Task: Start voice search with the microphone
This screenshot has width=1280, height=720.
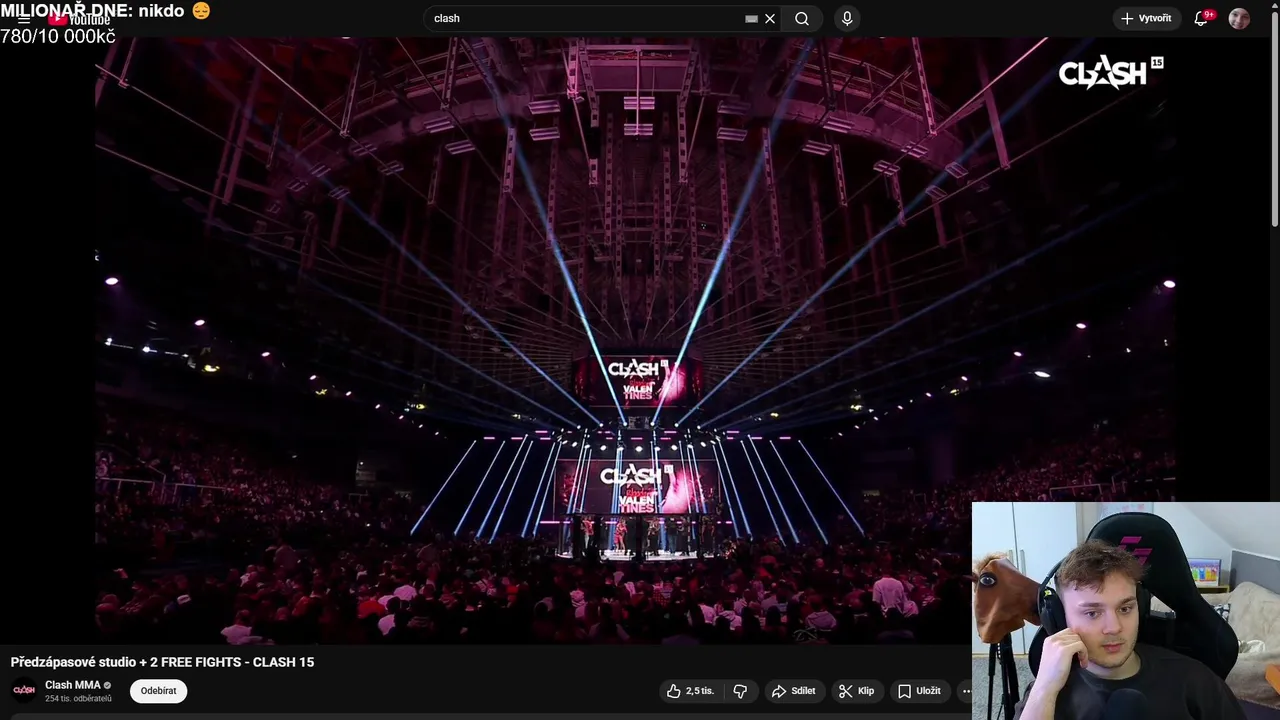Action: coord(847,18)
